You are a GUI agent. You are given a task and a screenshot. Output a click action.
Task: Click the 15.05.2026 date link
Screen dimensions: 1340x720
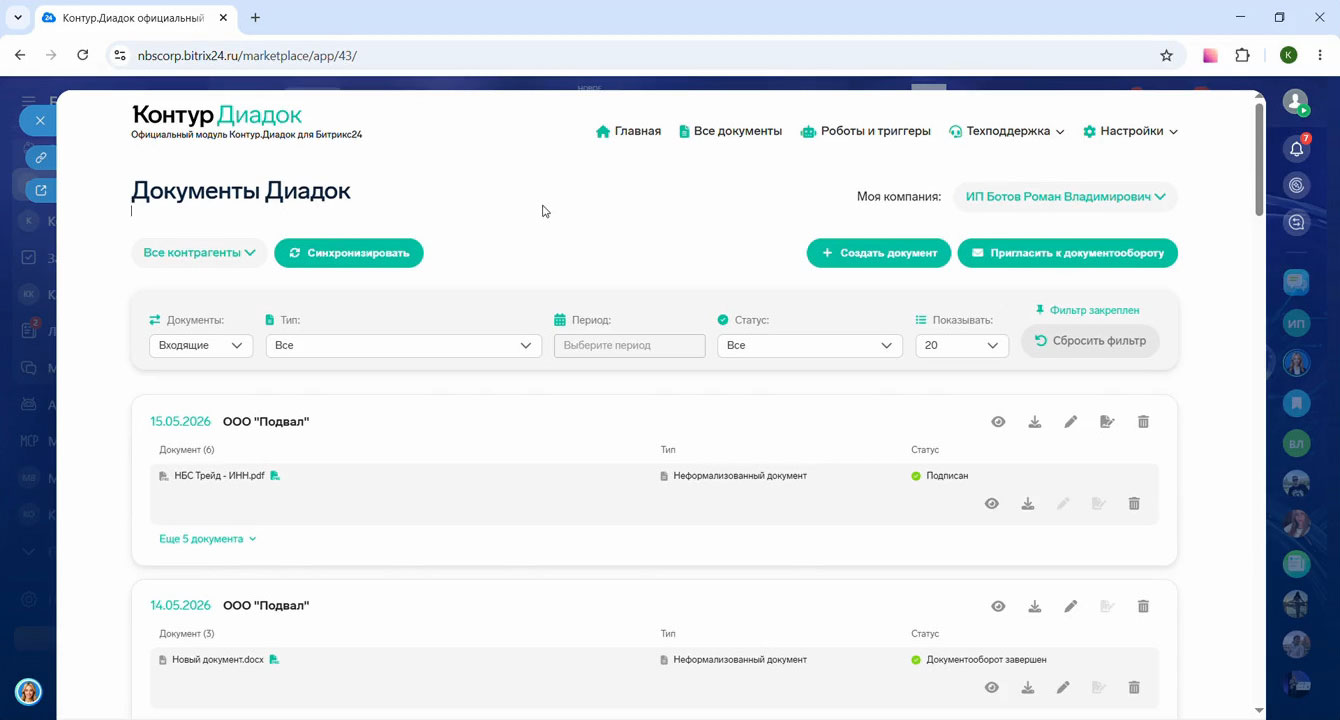click(181, 422)
